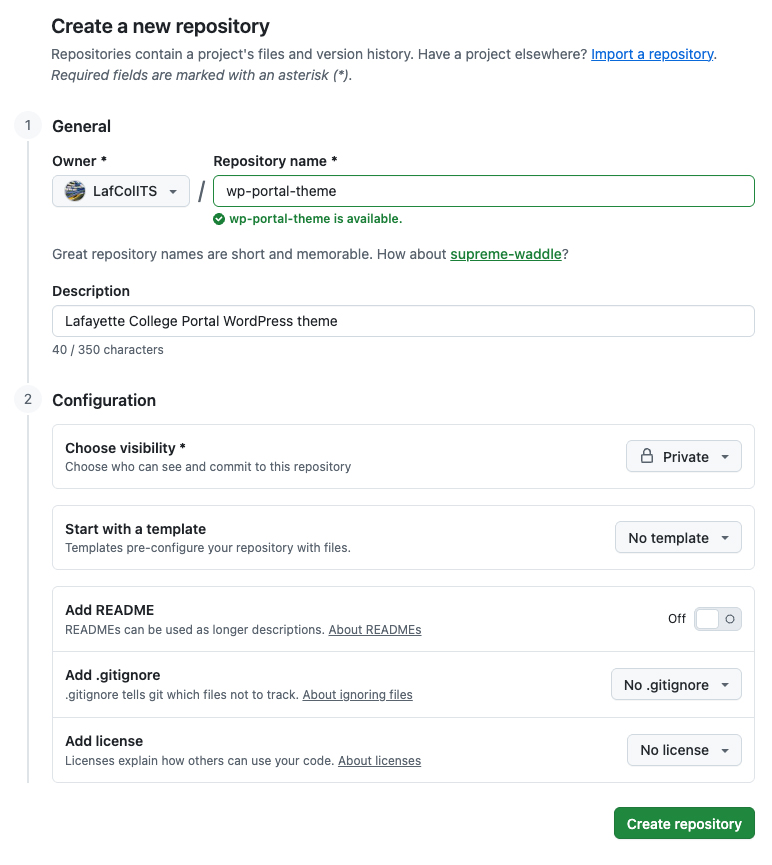
Task: Open the About READMEs link
Action: (x=374, y=629)
